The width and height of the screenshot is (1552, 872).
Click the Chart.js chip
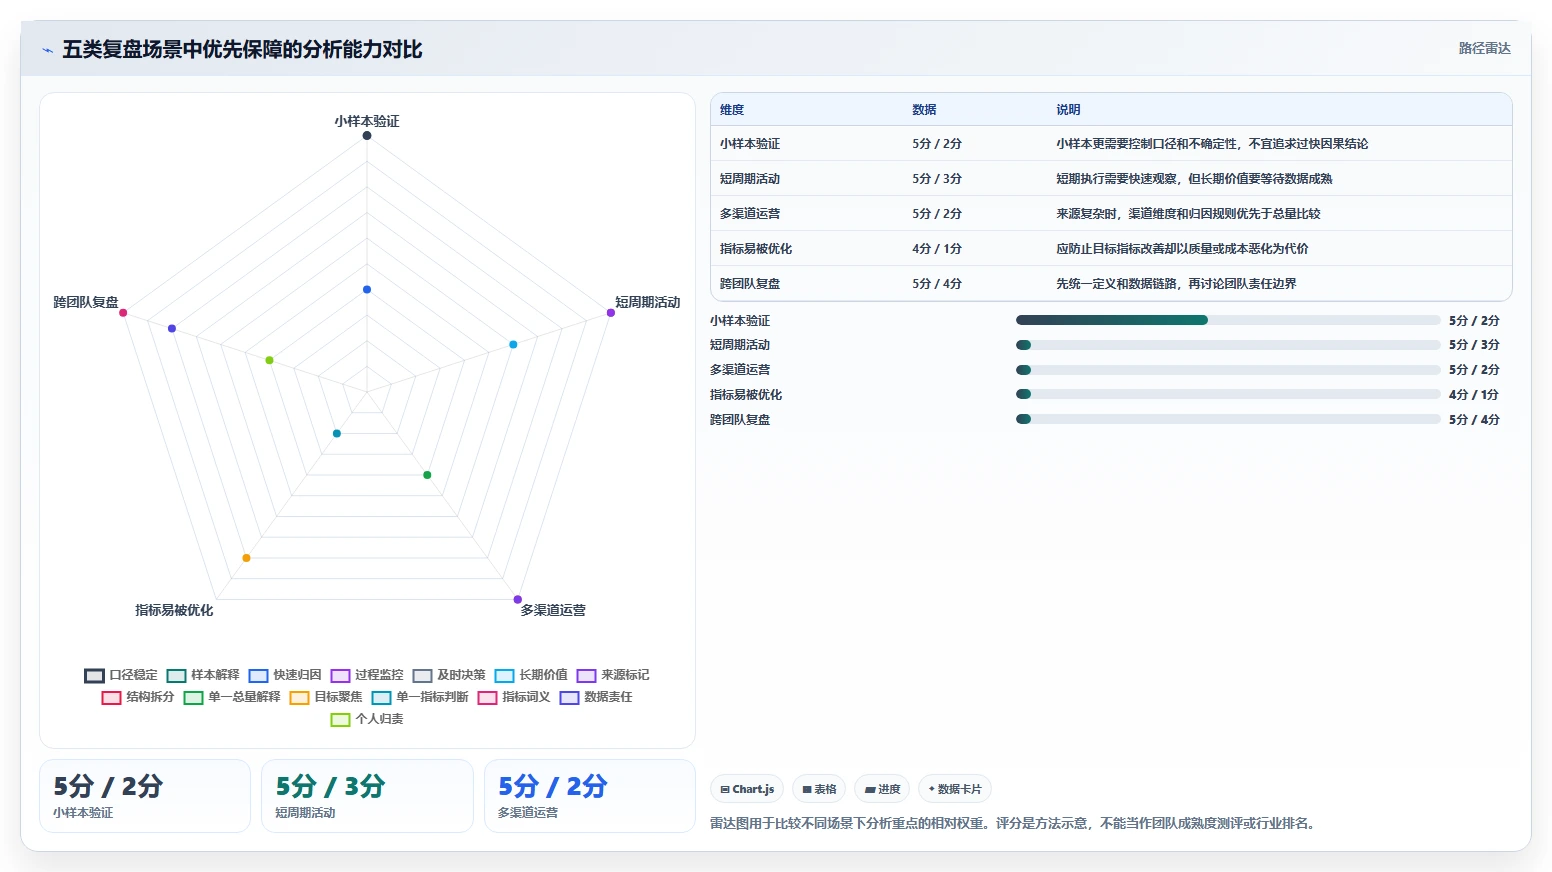tap(747, 789)
